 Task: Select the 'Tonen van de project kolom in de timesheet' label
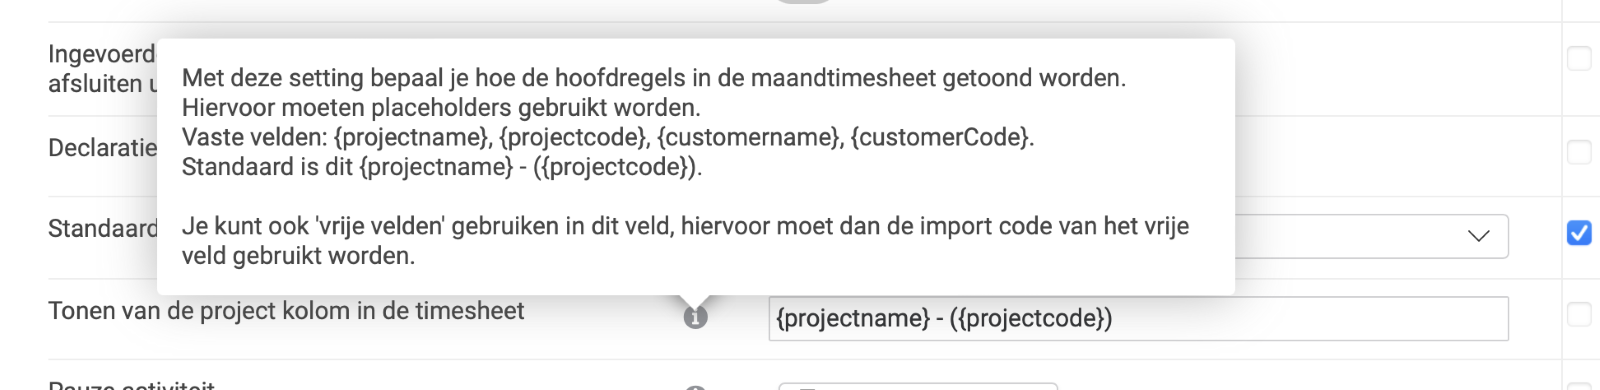tap(286, 311)
